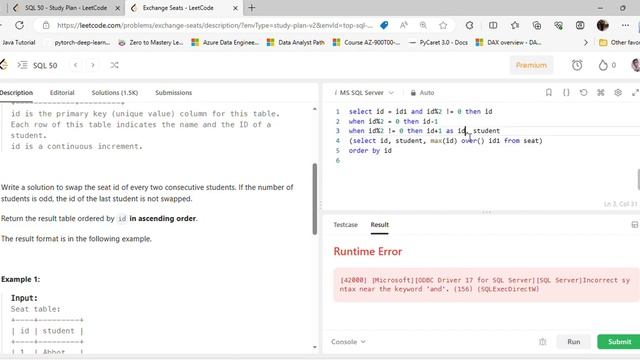The width and height of the screenshot is (640, 360).
Task: Click the site info lock icon
Action: click(46, 25)
